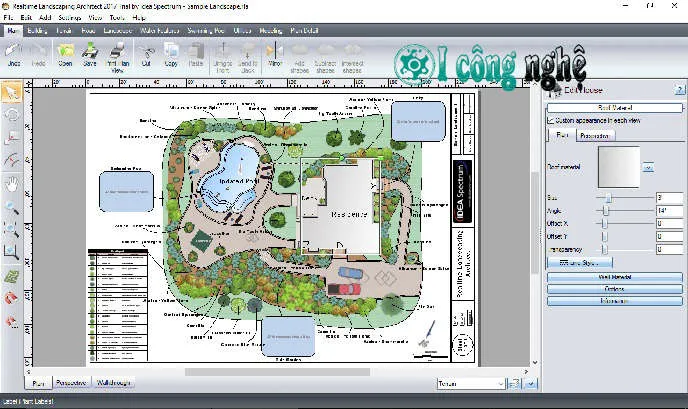Viewport: 688px width, 409px height.
Task: Click the Size value input field
Action: tap(670, 198)
